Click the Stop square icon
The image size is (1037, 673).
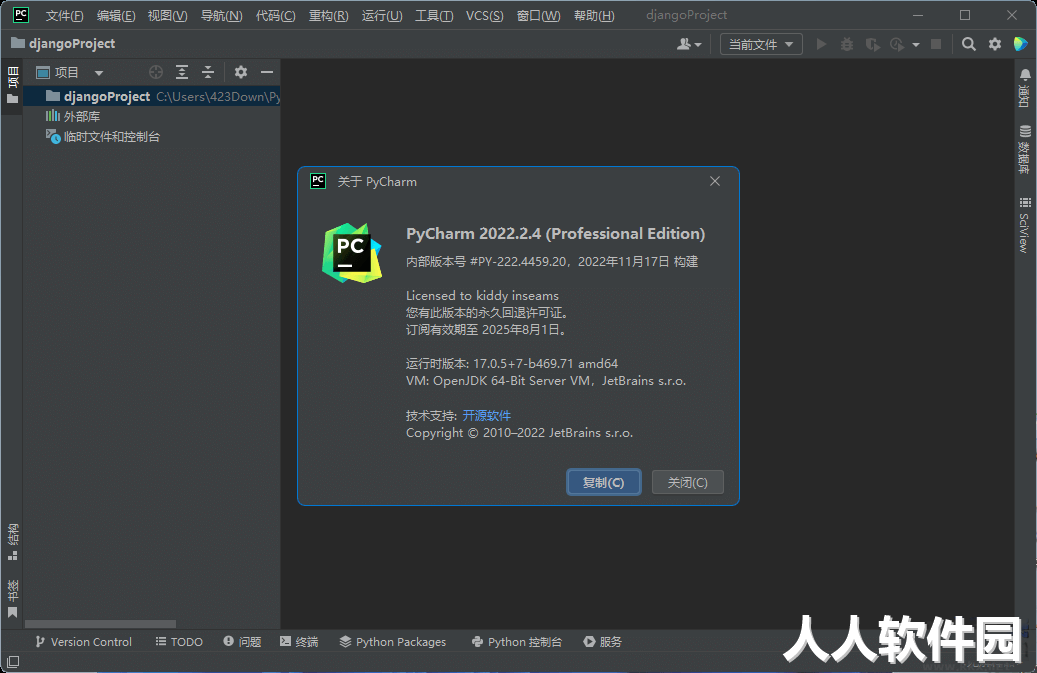pyautogui.click(x=936, y=44)
